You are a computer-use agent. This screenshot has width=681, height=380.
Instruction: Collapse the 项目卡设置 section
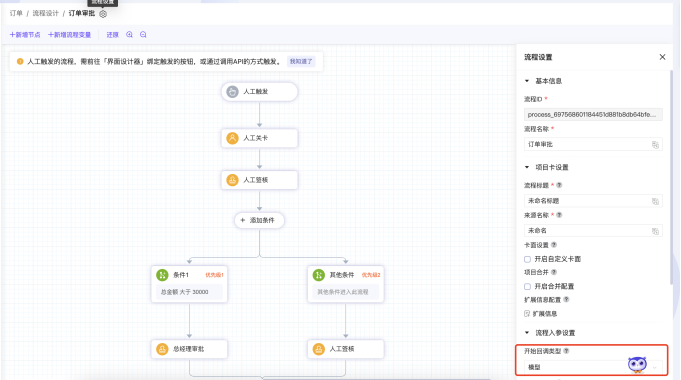point(527,167)
